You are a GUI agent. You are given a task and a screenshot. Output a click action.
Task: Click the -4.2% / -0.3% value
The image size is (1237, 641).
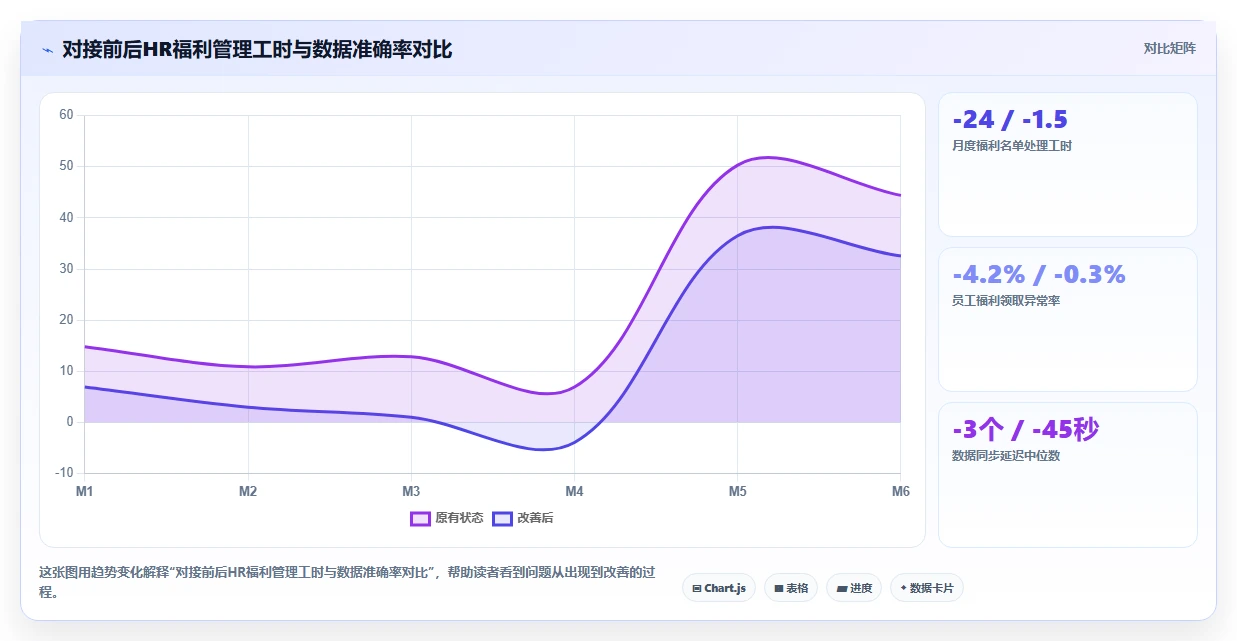point(1039,274)
